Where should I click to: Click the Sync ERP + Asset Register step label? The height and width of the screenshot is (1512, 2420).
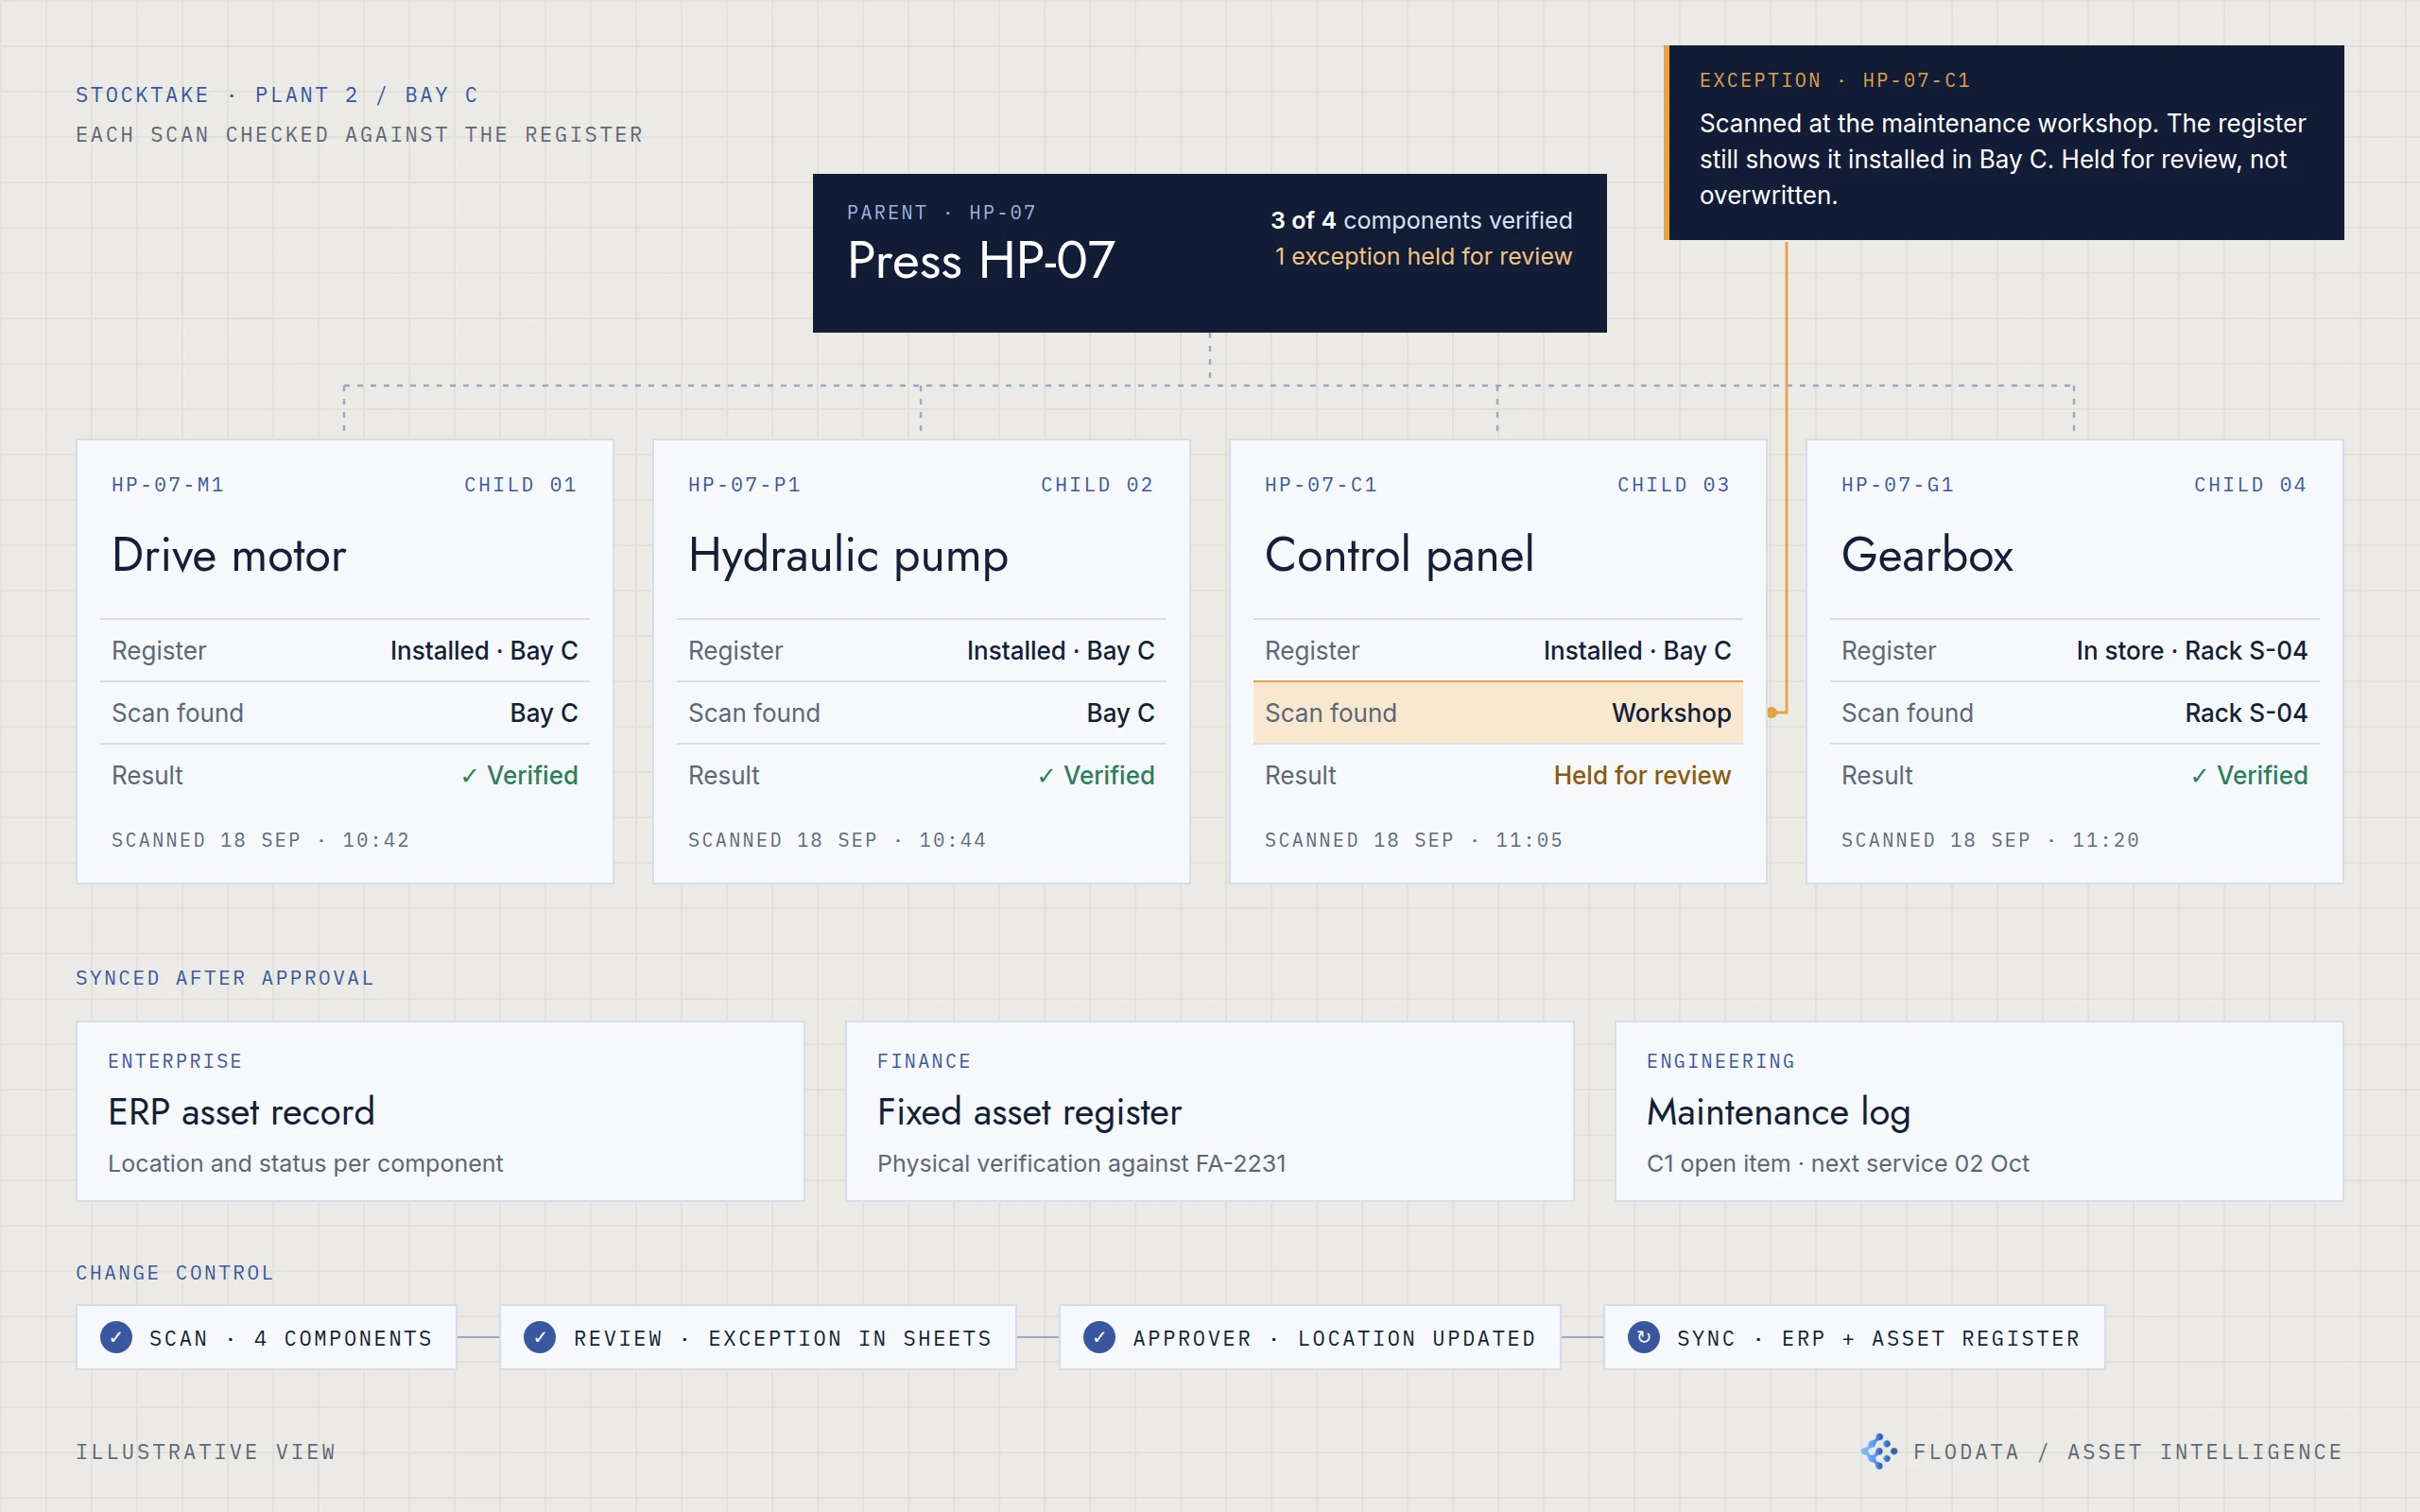coord(1878,1338)
